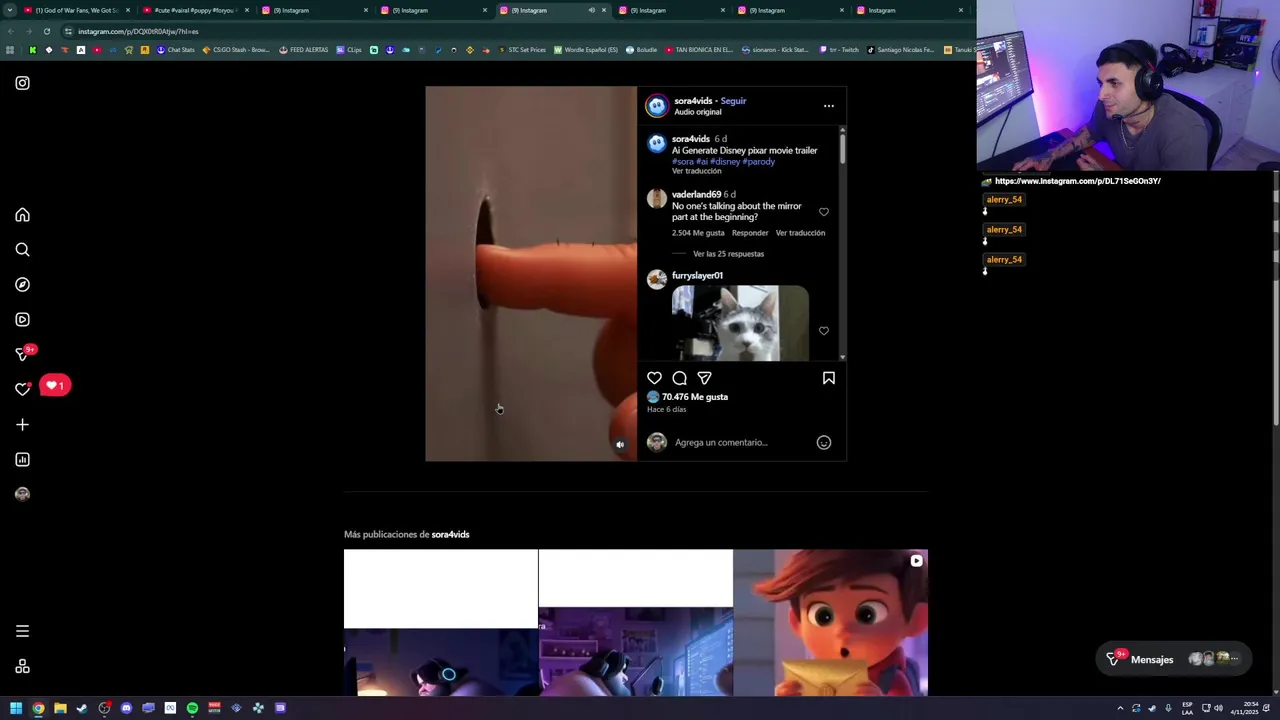
Task: Reply to vaderlander69 with Responder
Action: coord(750,233)
